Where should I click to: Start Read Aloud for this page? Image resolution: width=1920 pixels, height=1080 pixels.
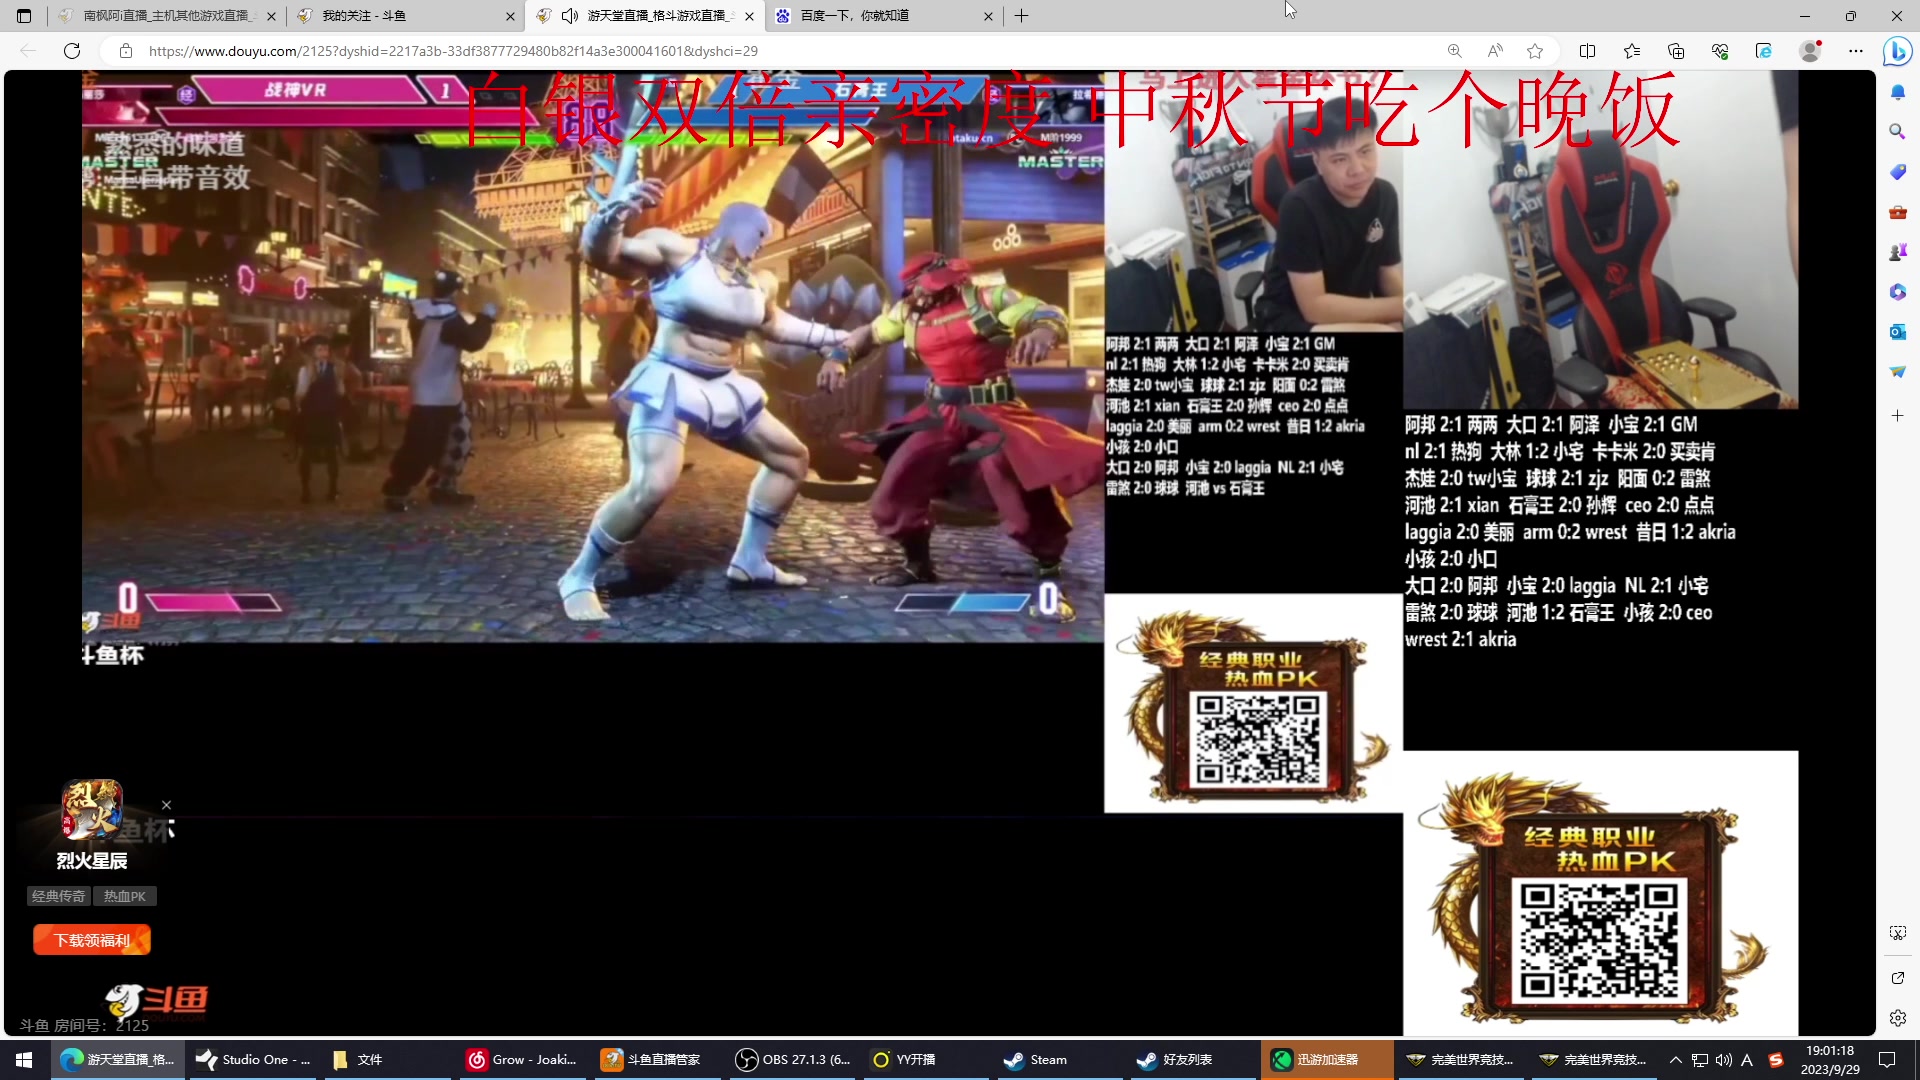[1495, 51]
